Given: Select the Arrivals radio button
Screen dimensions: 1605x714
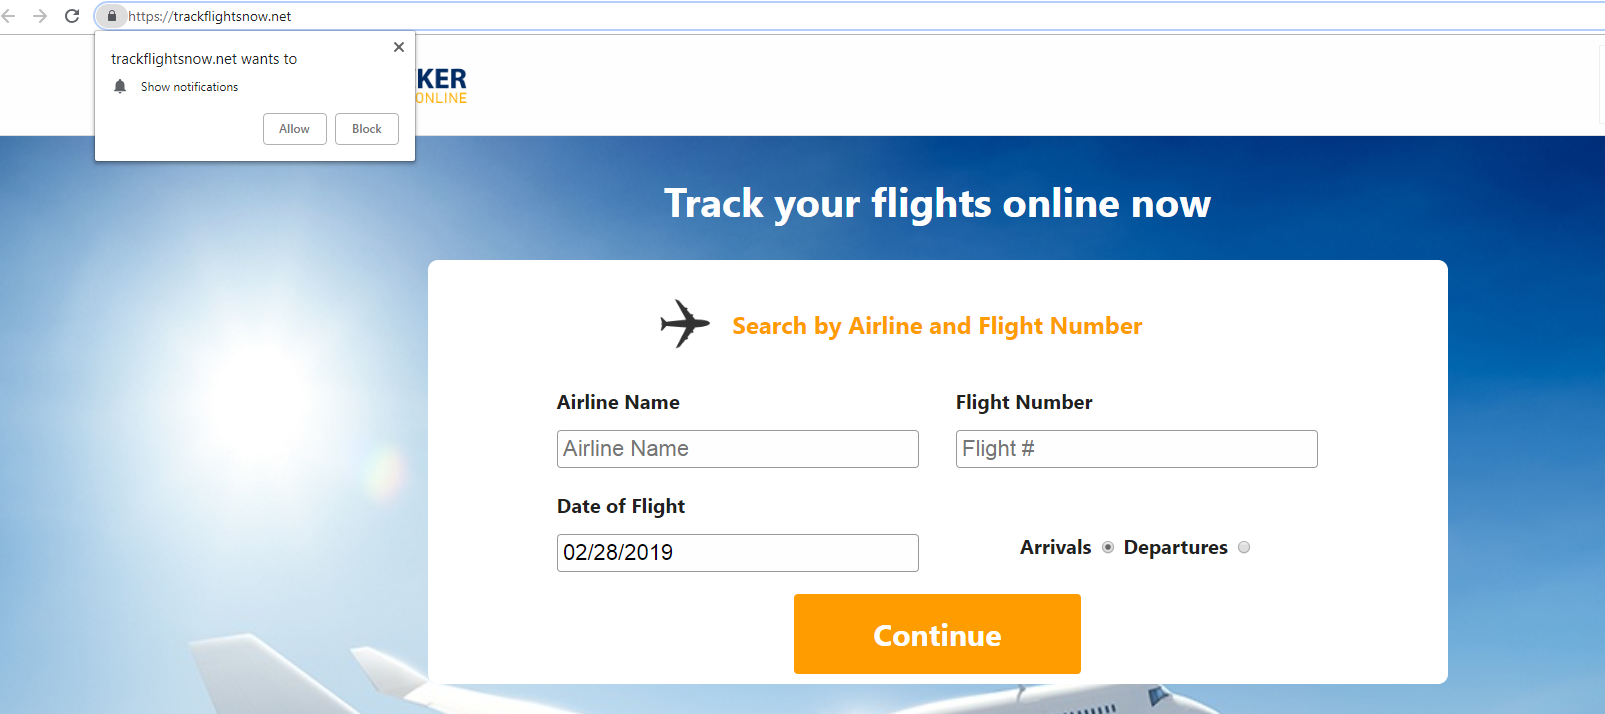Looking at the screenshot, I should 1108,547.
